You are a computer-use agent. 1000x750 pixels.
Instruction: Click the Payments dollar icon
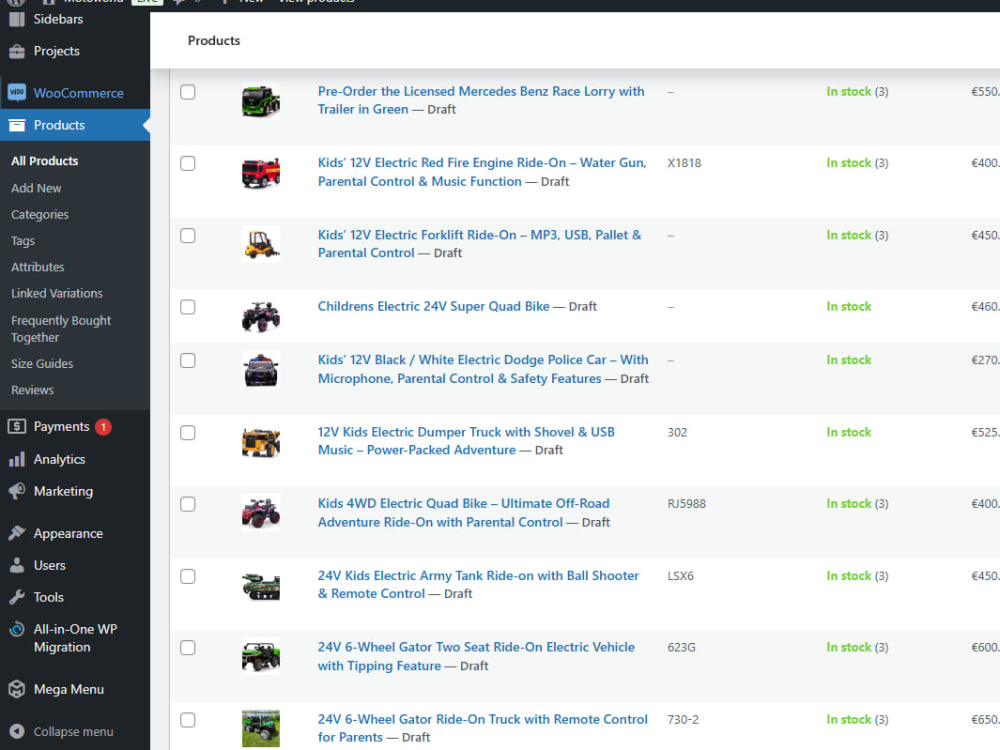point(17,427)
